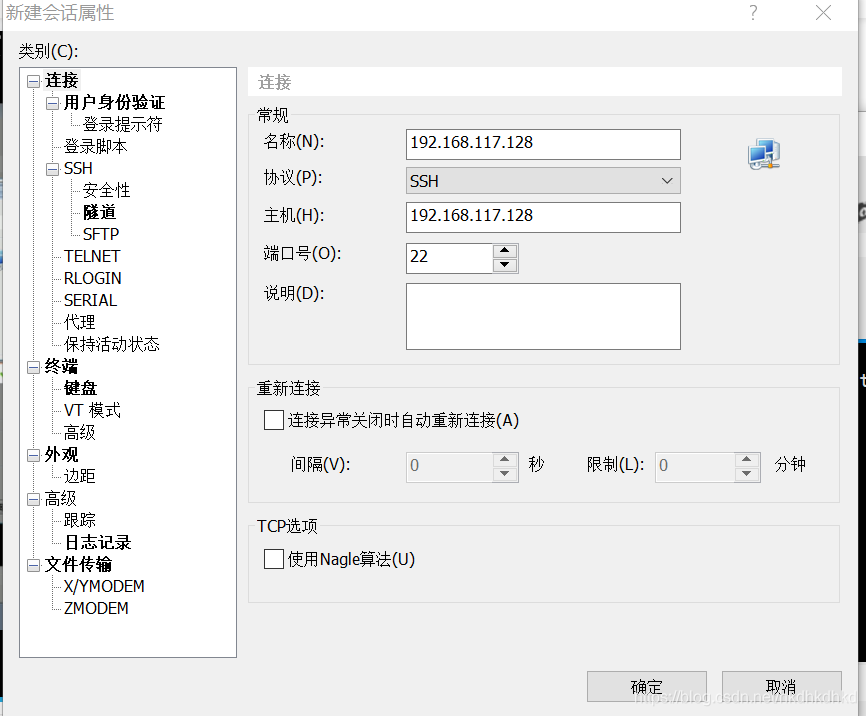Toggle the use Nagle algorithm checkbox
This screenshot has width=866, height=716.
274,559
